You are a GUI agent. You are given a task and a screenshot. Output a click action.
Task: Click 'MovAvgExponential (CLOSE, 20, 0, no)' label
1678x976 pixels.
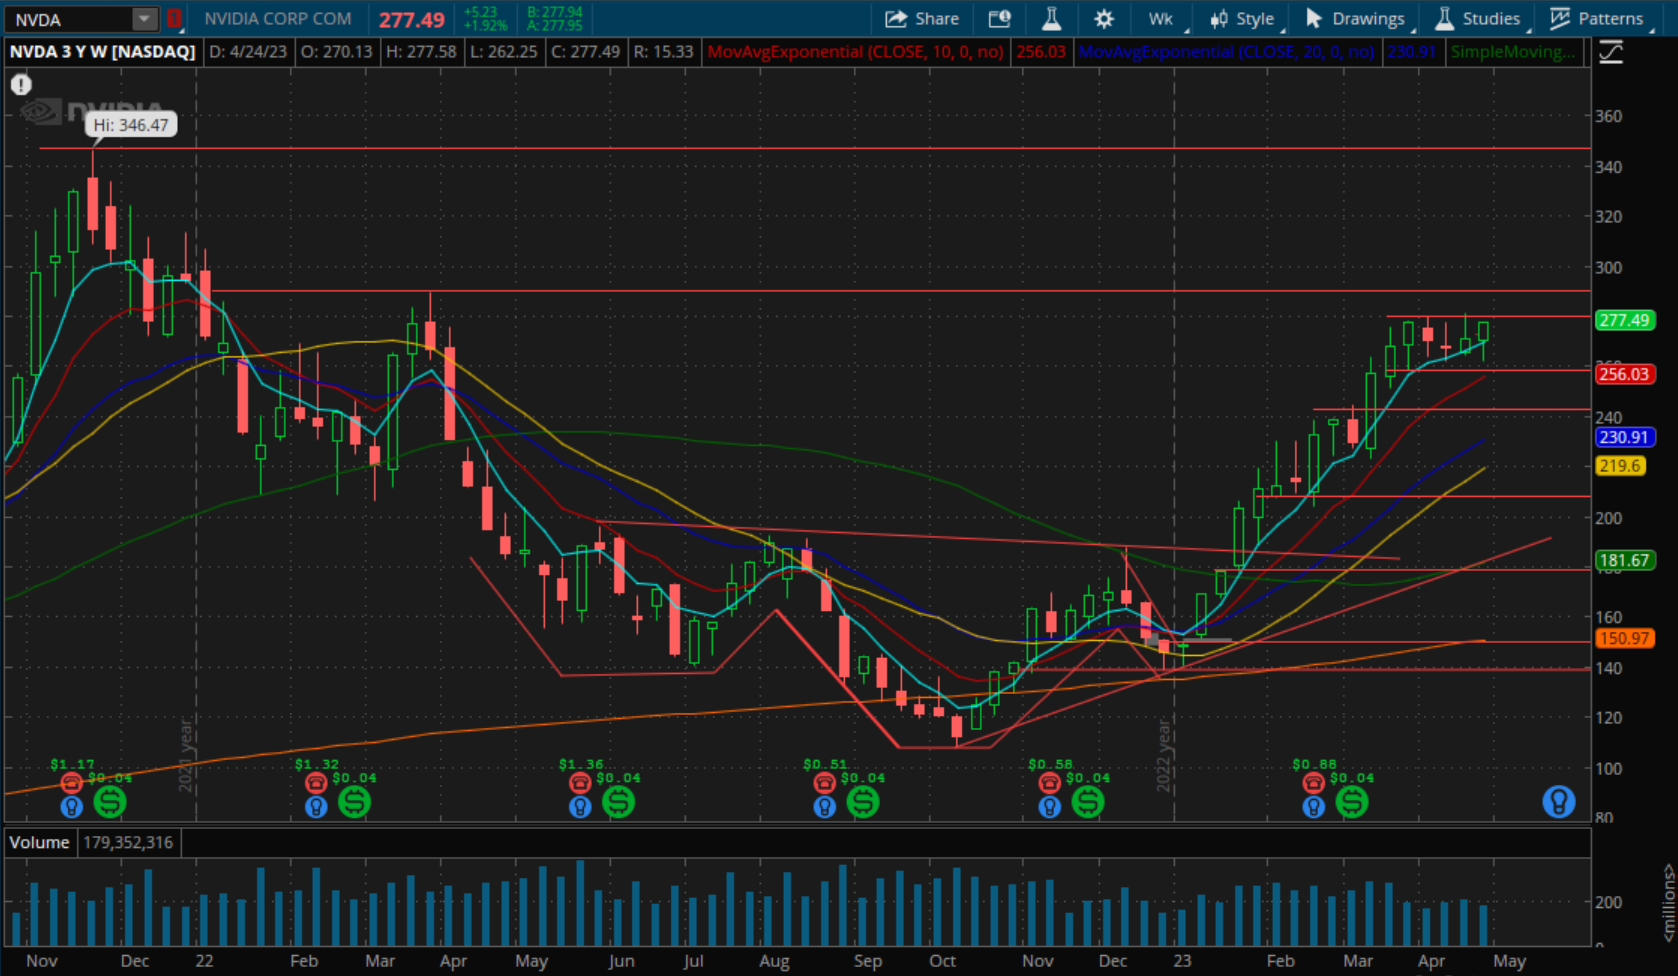1227,52
